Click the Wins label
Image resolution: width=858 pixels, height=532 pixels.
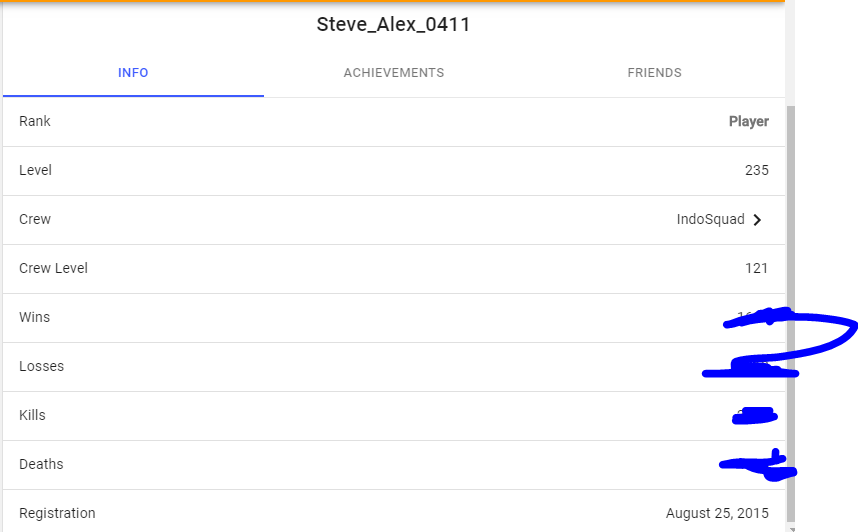(x=34, y=317)
